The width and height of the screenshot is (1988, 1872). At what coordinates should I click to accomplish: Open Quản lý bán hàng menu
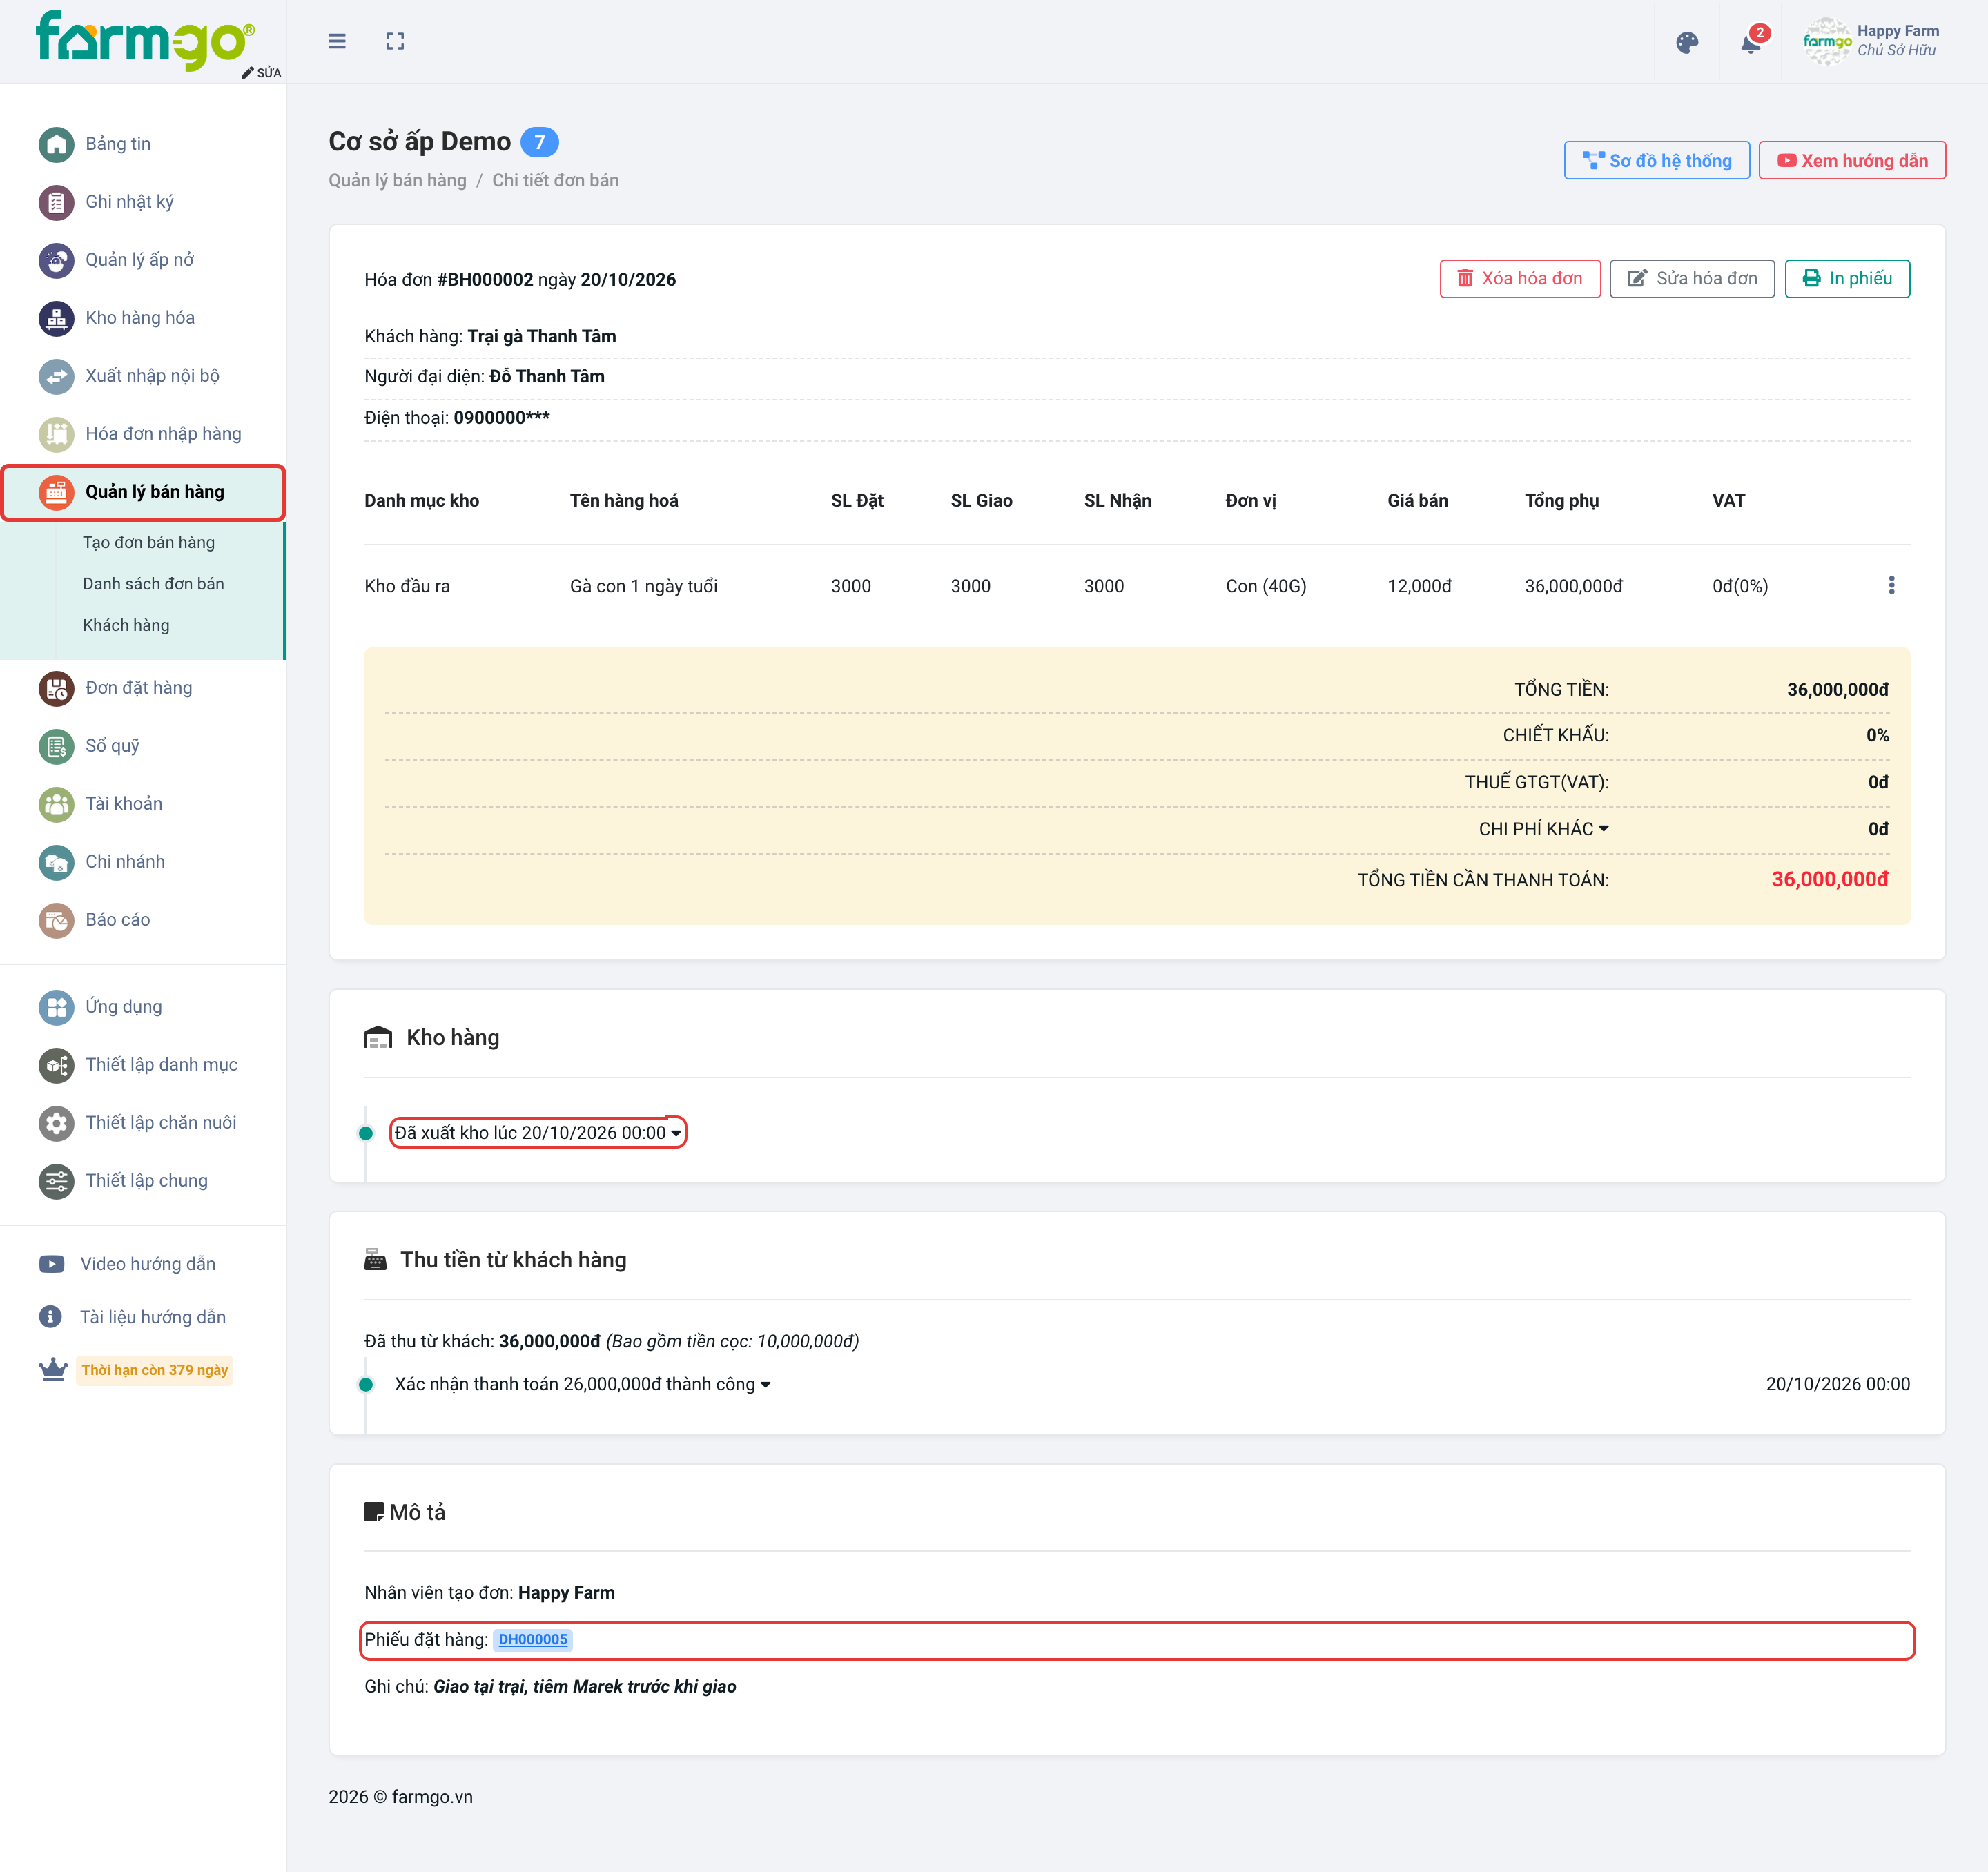tap(143, 492)
